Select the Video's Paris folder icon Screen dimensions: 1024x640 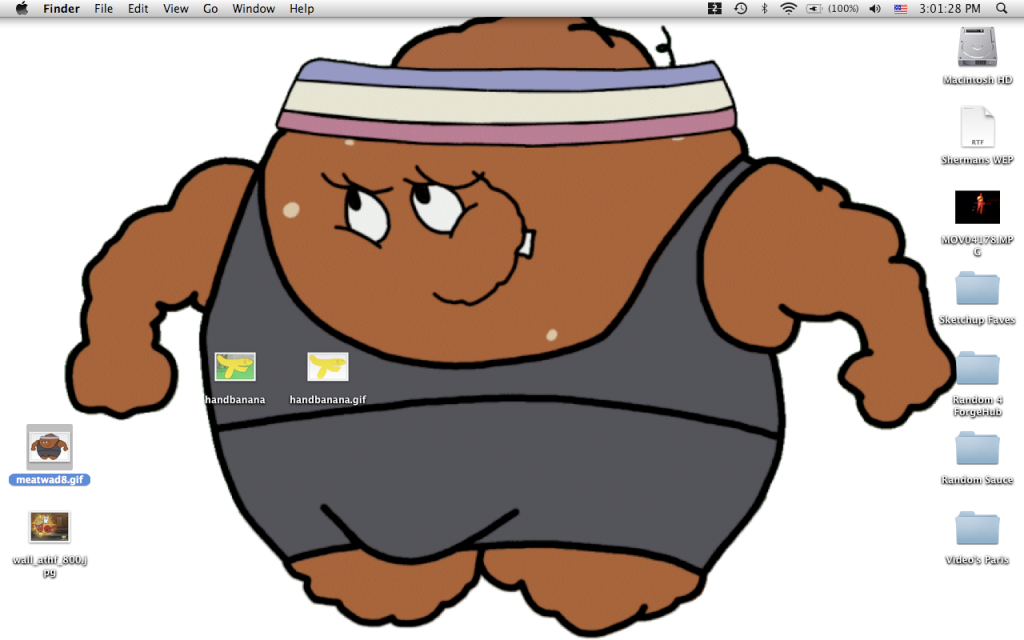click(x=977, y=529)
